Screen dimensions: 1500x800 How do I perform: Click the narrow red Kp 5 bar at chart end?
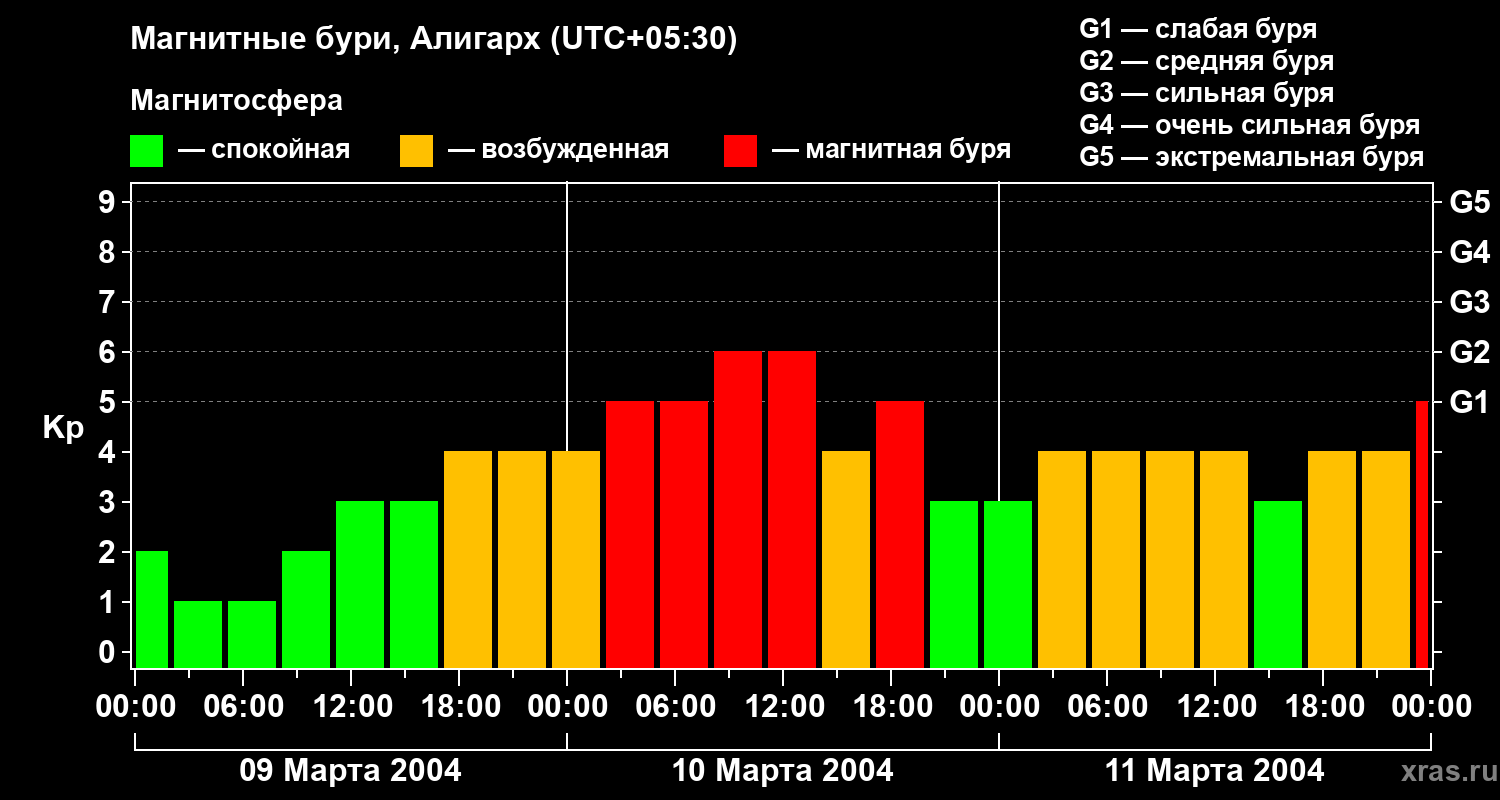coord(1422,534)
